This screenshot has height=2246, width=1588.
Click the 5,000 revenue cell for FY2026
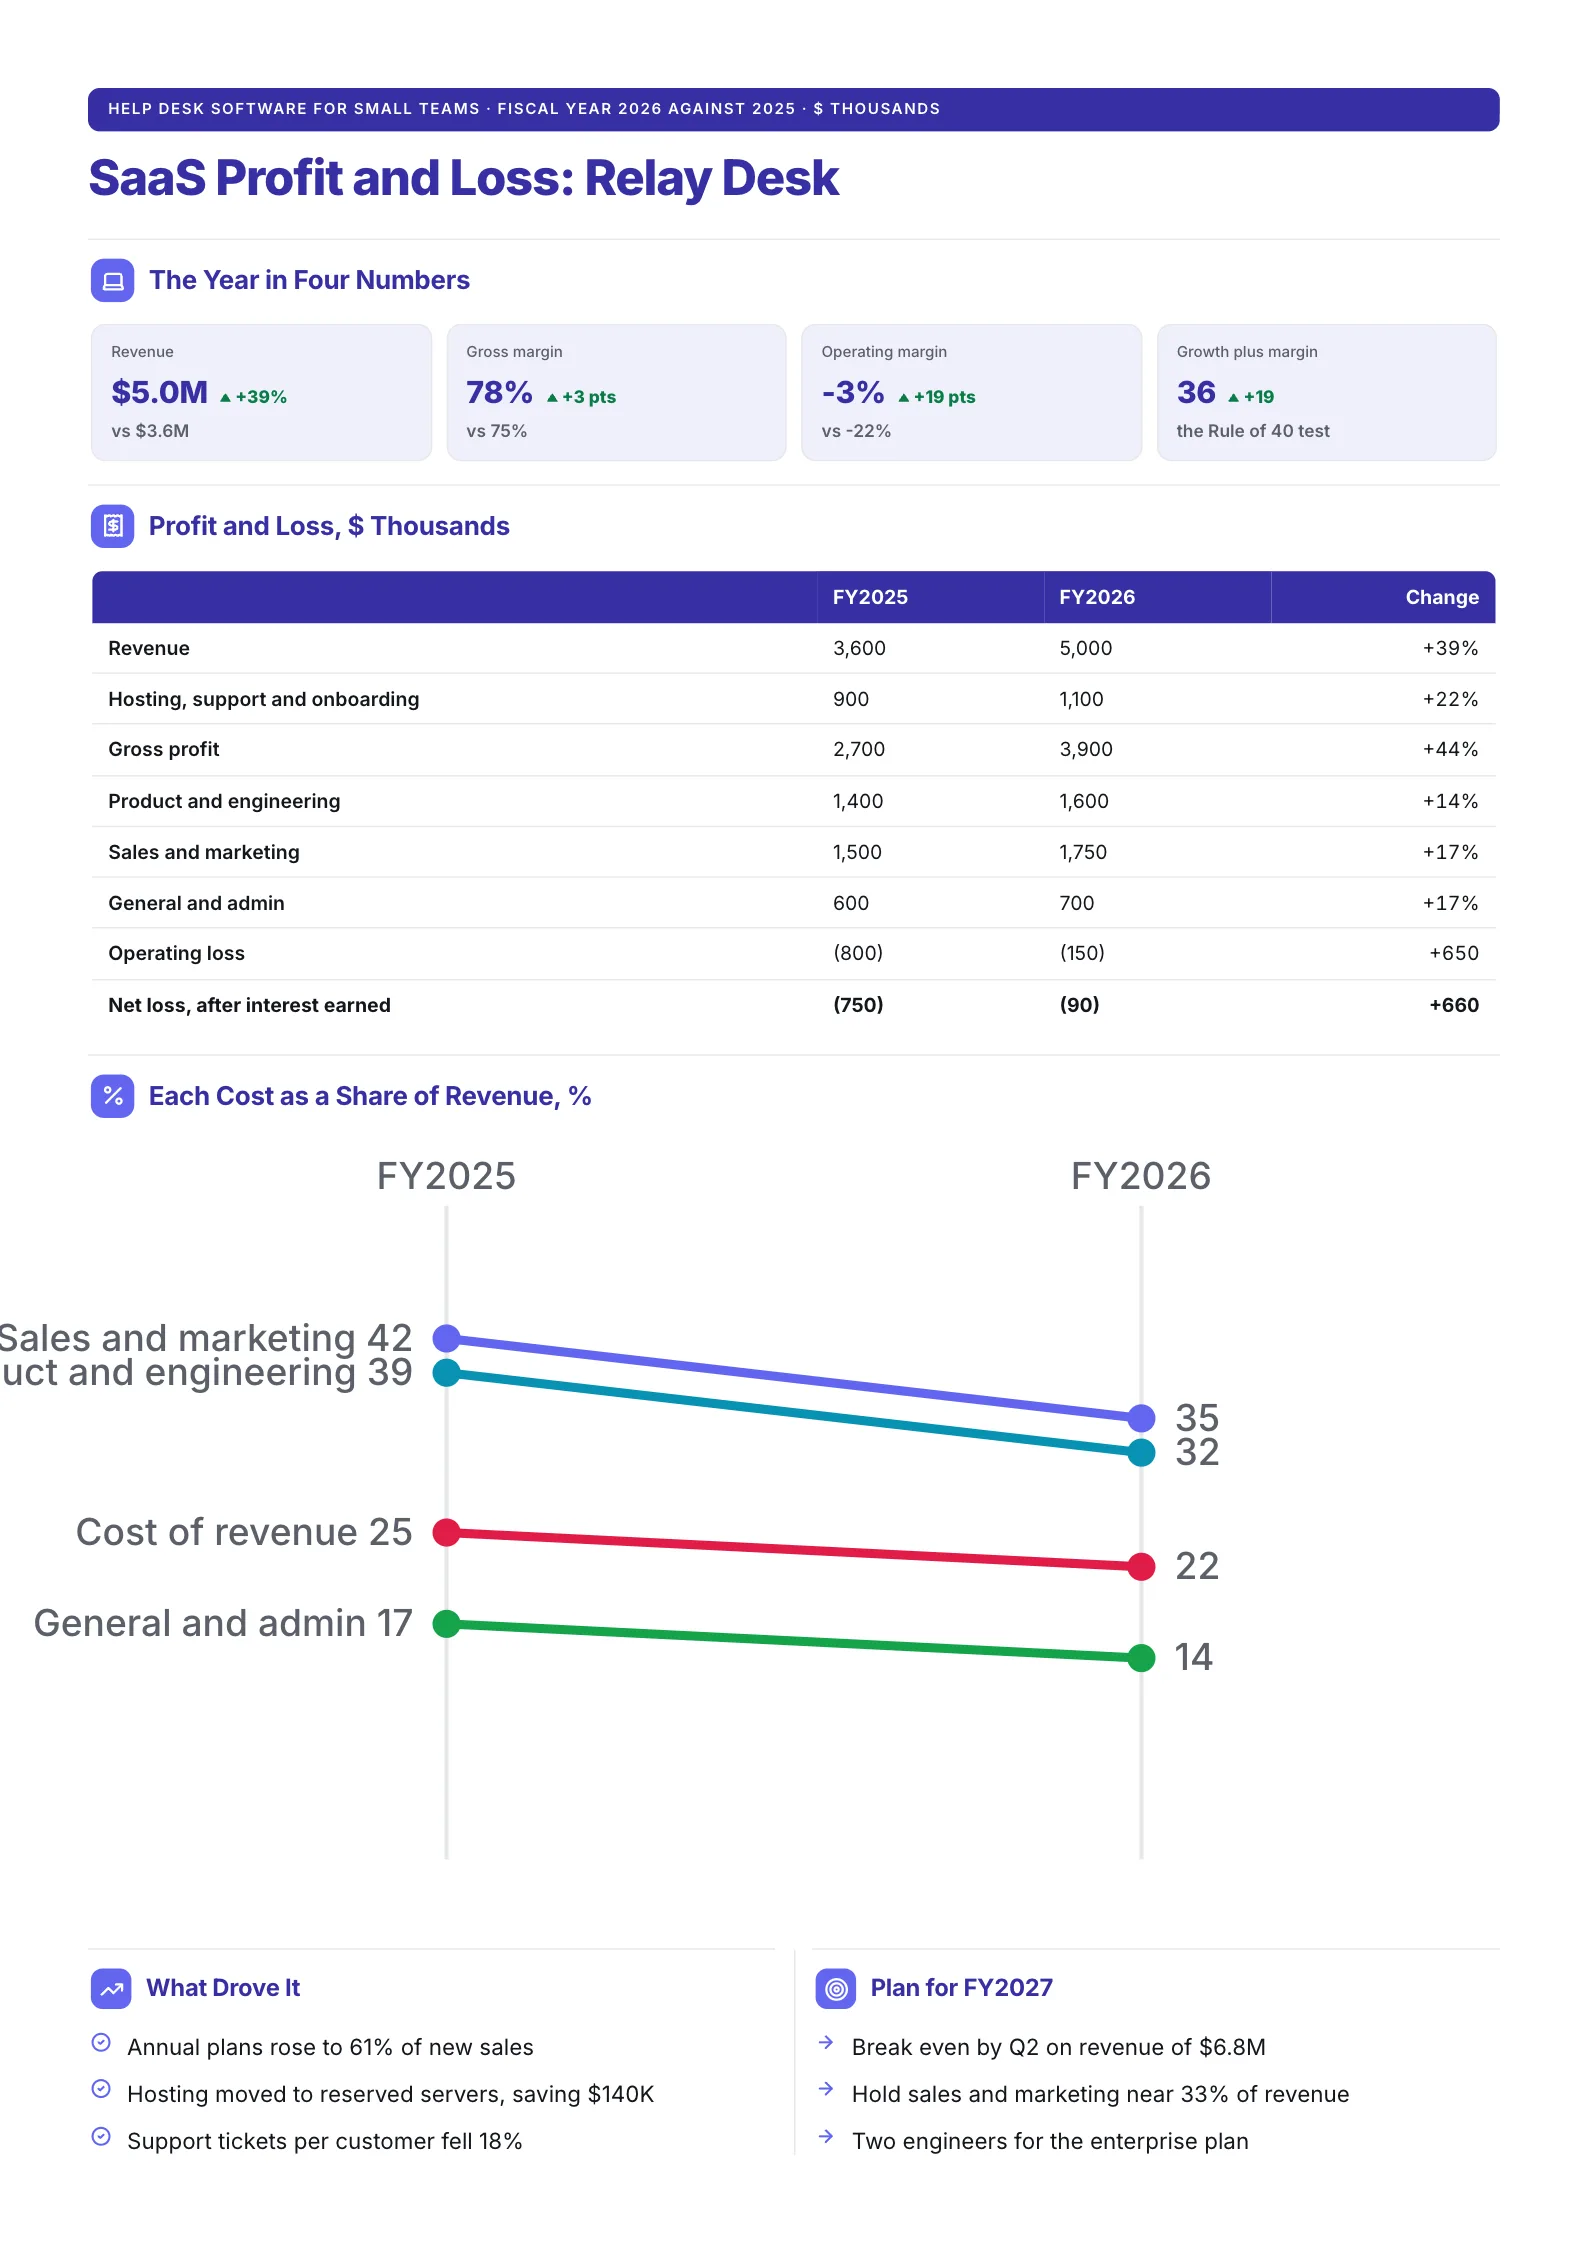point(1085,648)
